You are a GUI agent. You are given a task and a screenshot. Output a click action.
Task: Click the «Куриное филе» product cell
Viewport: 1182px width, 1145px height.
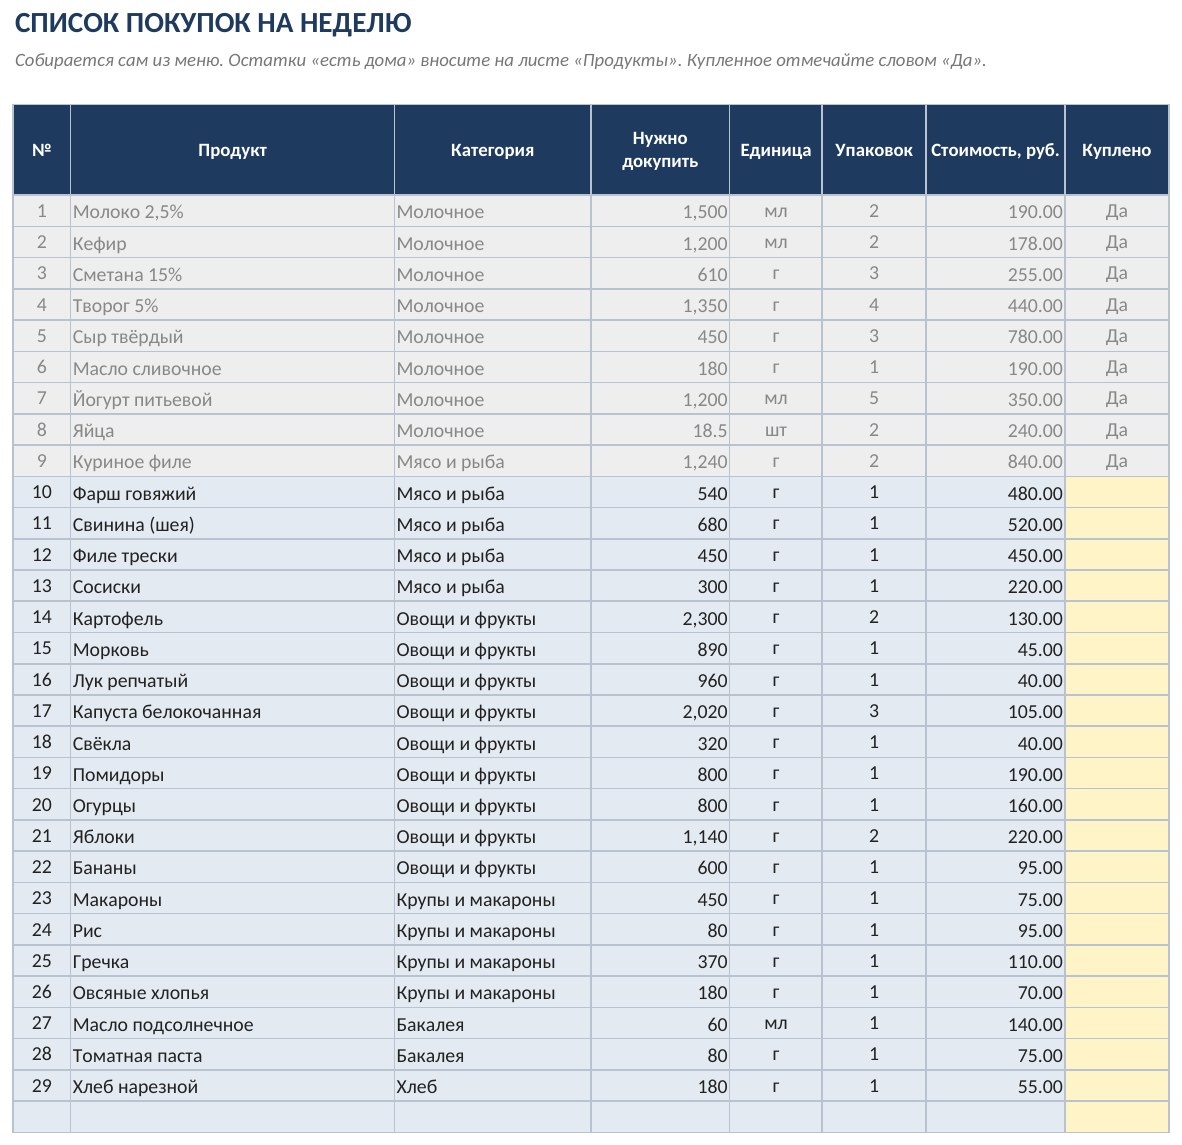click(232, 461)
